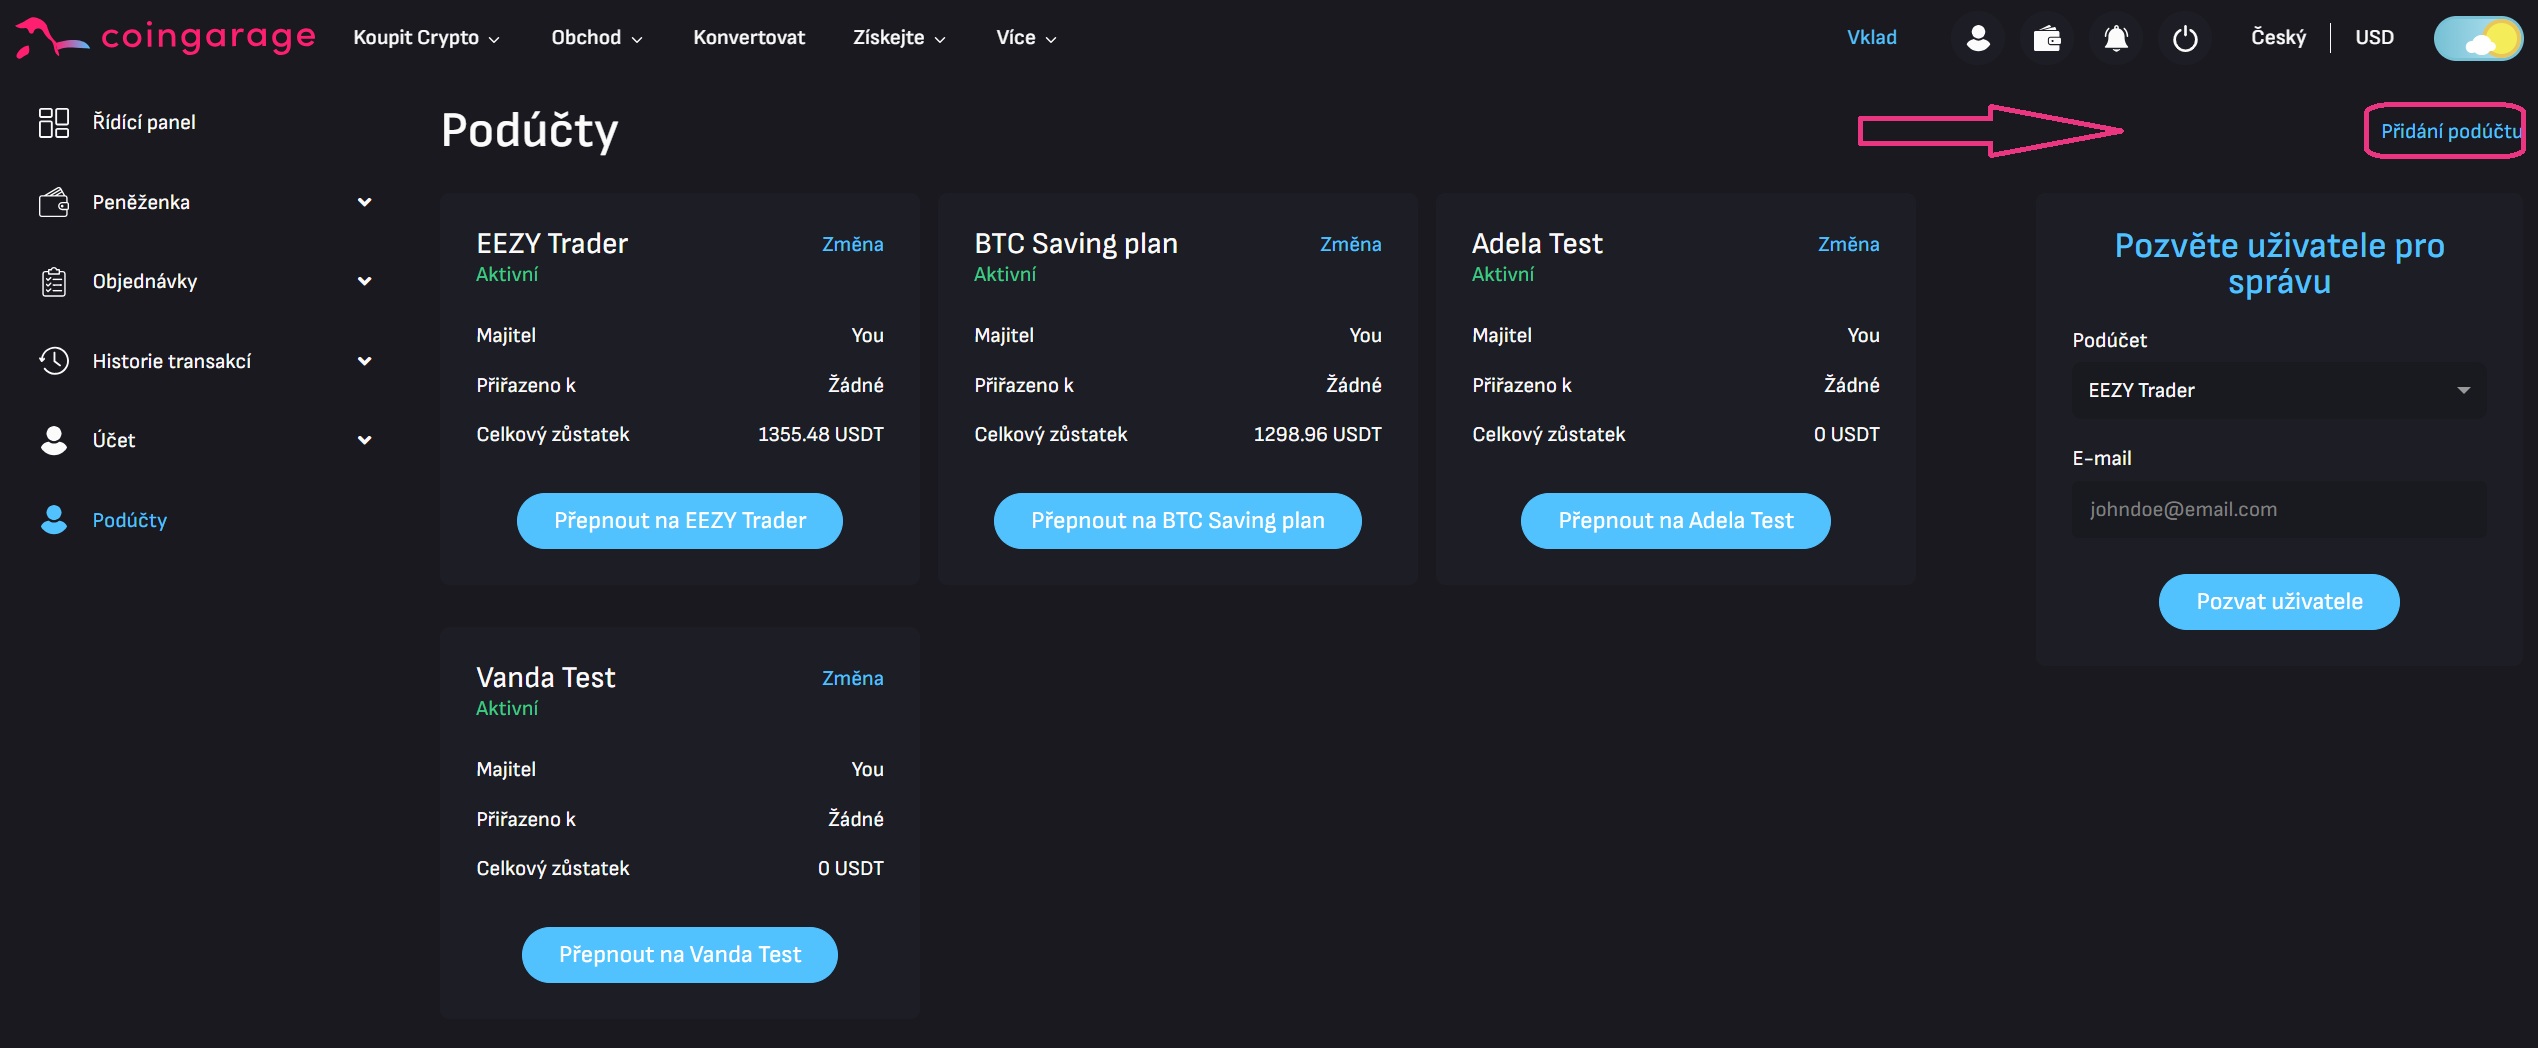This screenshot has height=1048, width=2538.
Task: Expand the Získejte menu
Action: (x=899, y=38)
